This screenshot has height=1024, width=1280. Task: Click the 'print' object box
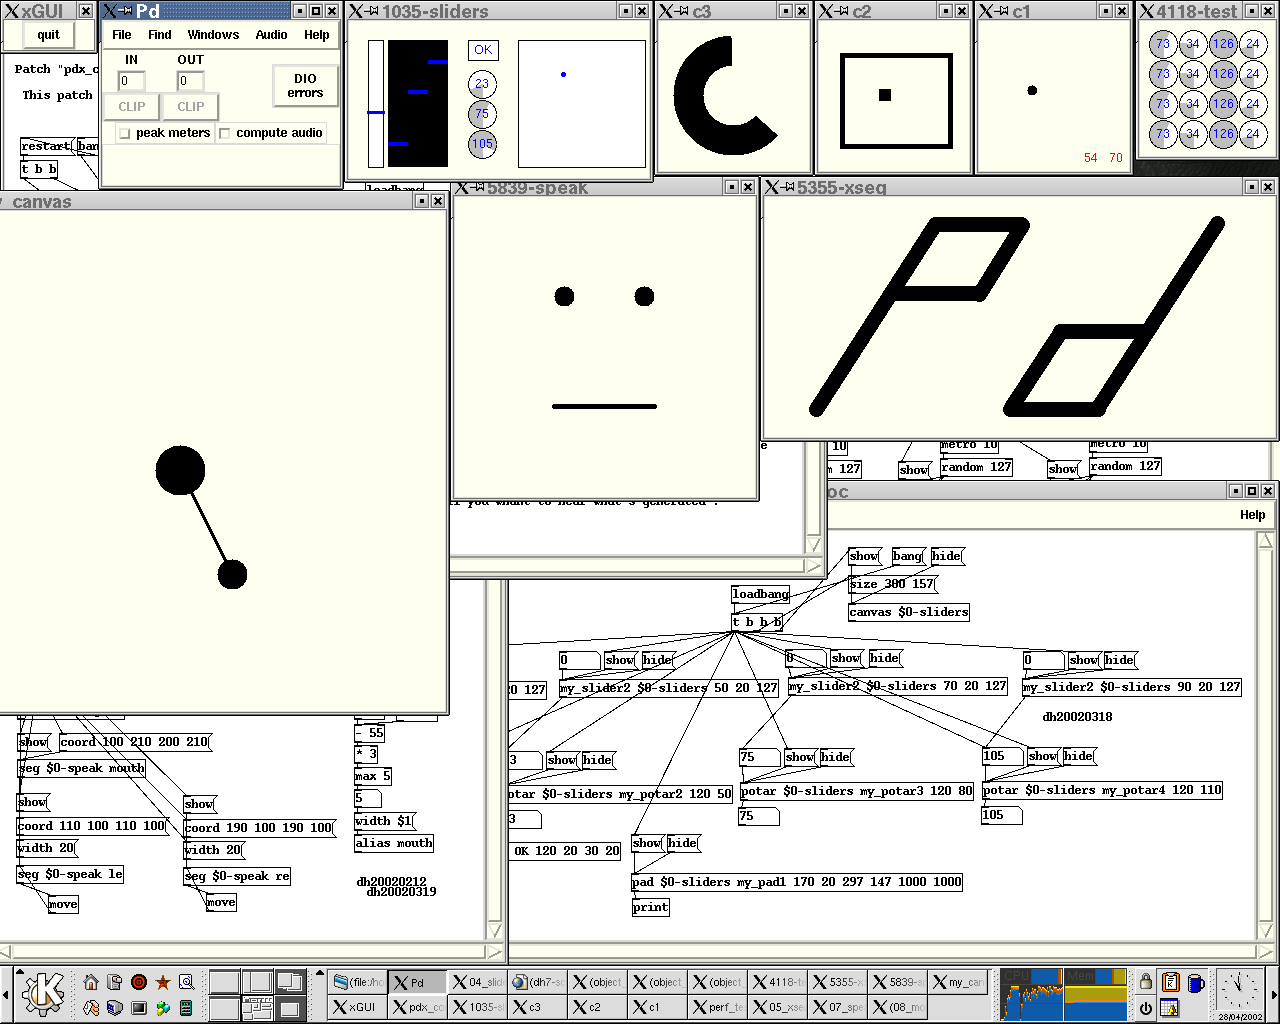tap(651, 907)
